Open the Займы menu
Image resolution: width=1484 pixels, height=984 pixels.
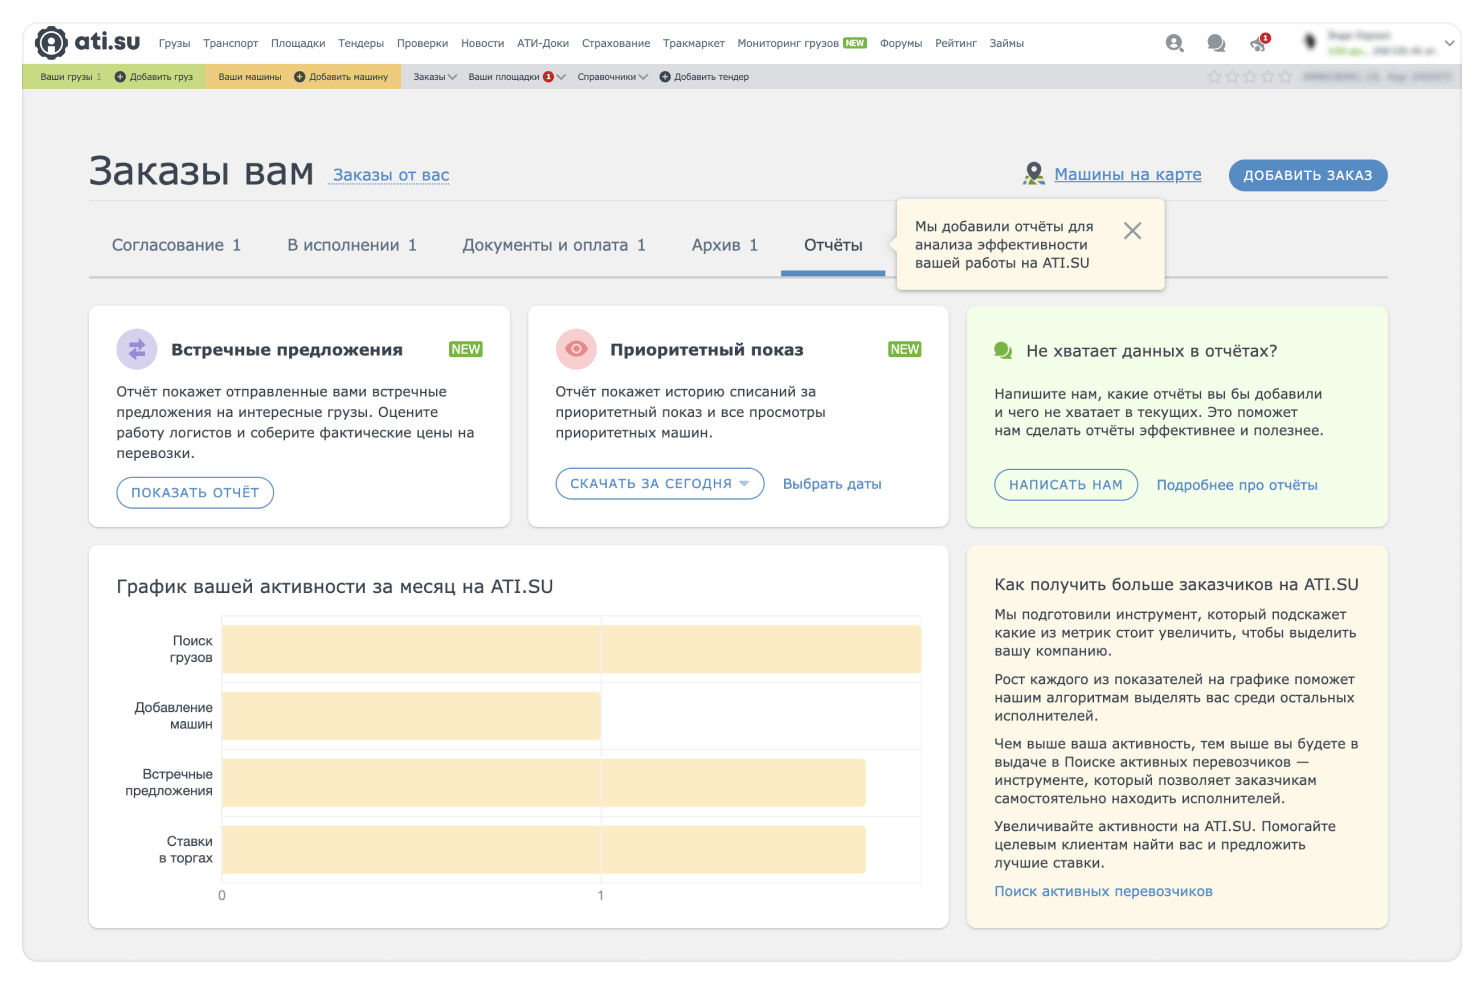click(1007, 43)
